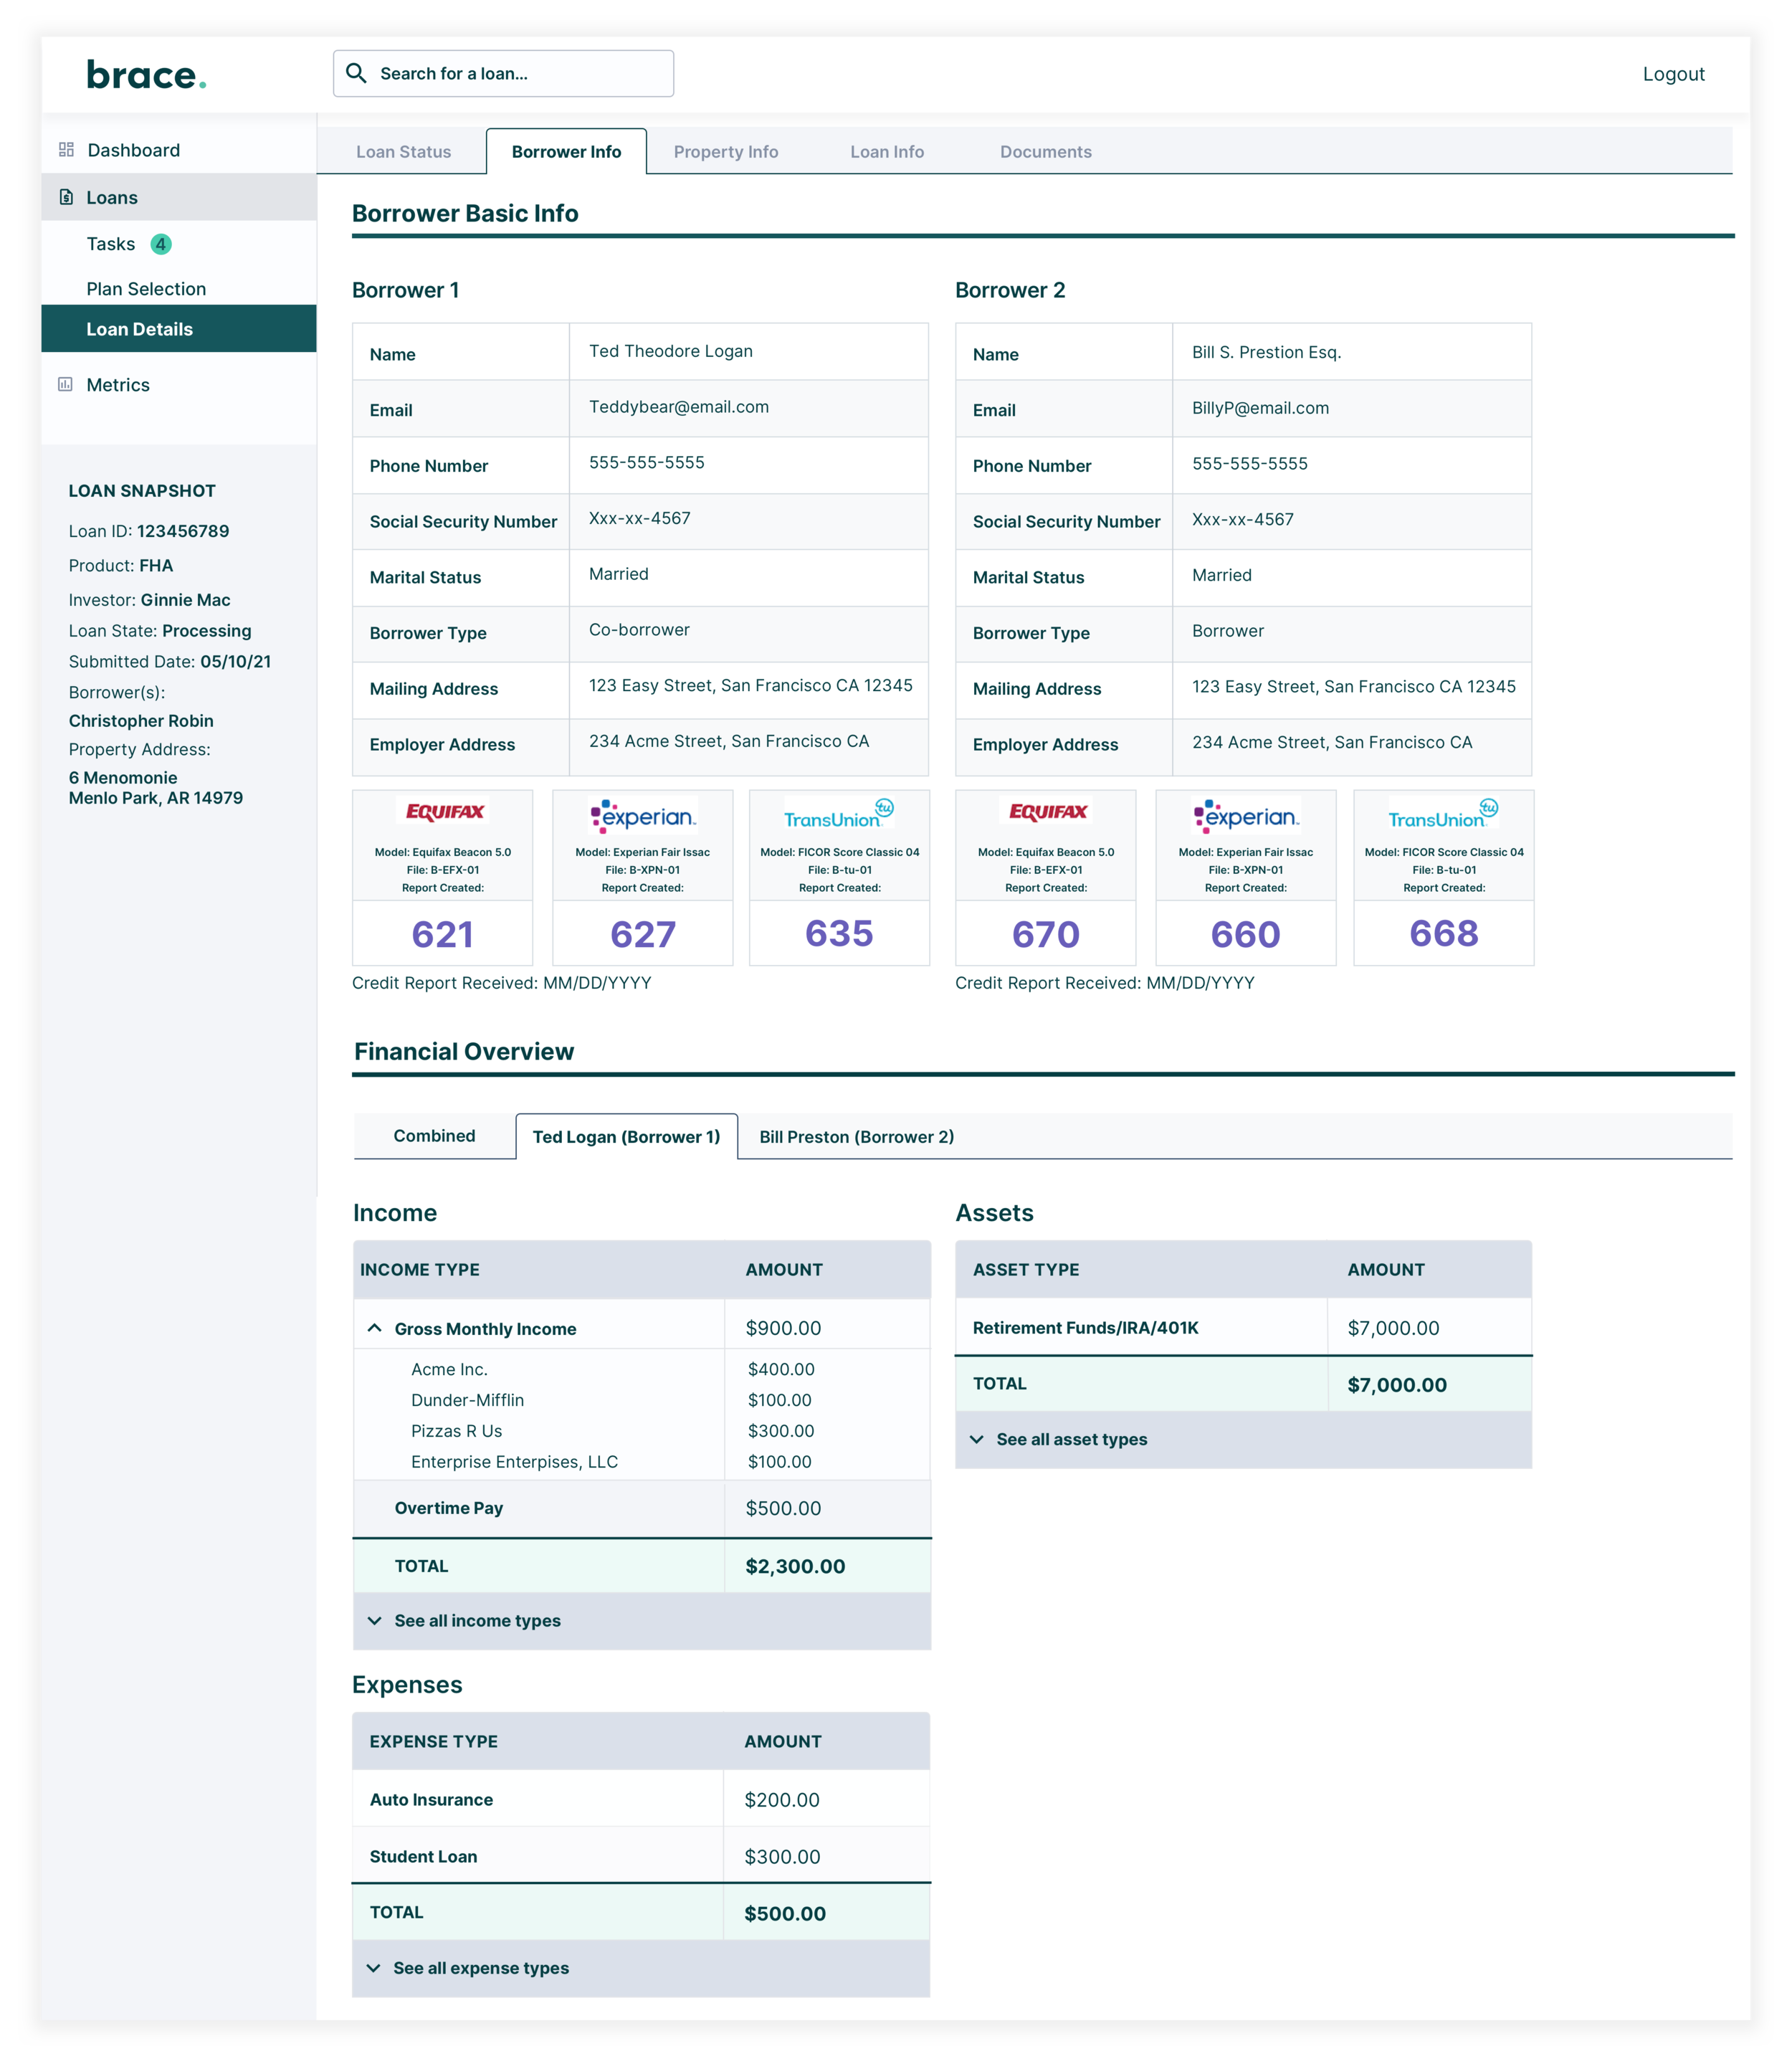Viewport: 1792px width, 2064px height.
Task: Click Borrower 1 TransUnion score 635
Action: click(839, 933)
